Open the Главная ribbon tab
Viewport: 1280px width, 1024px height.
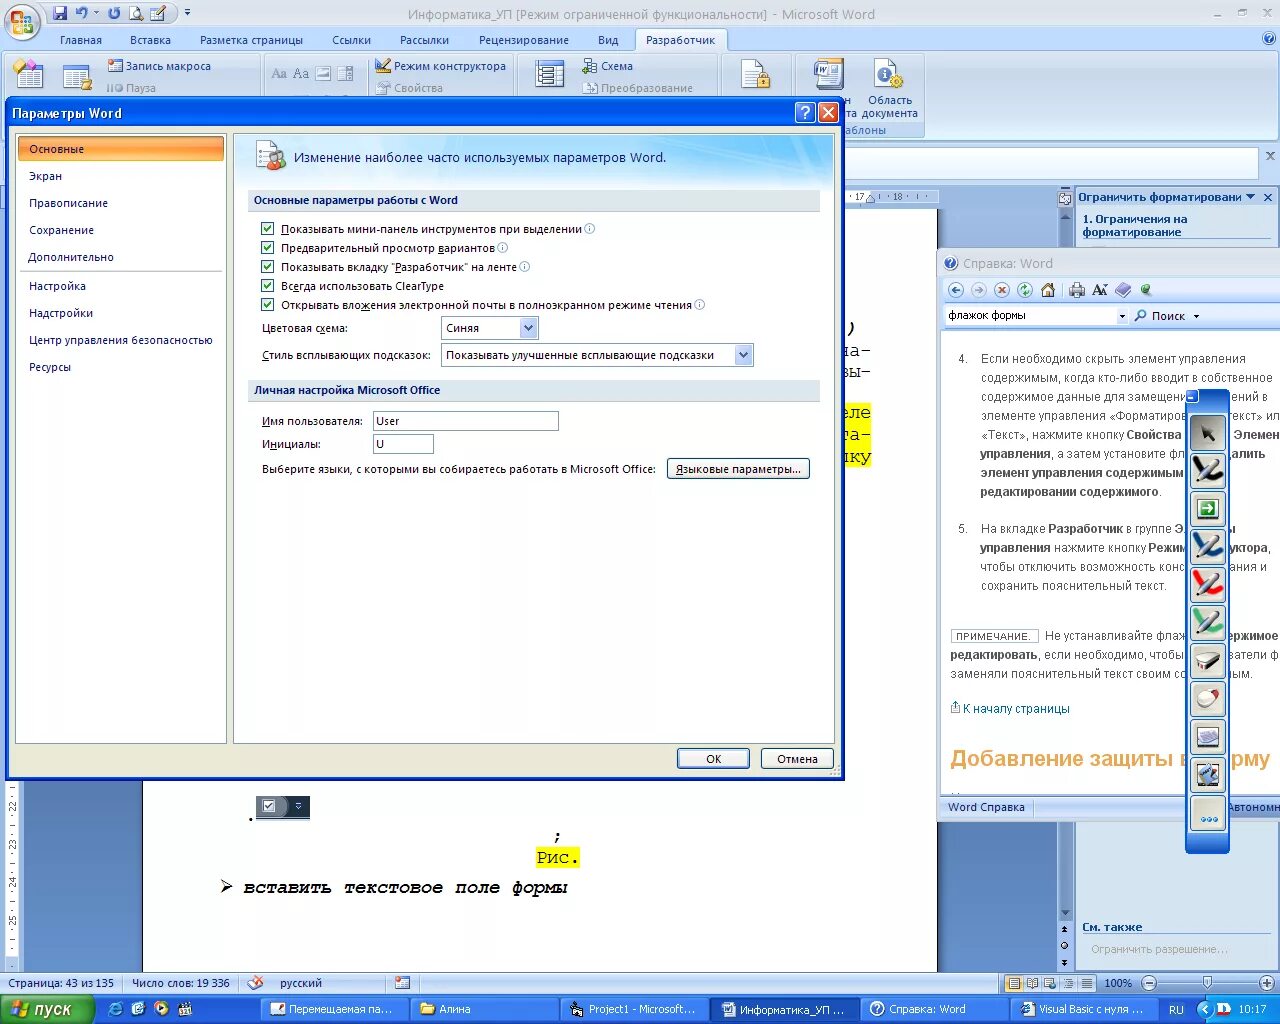[x=81, y=40]
